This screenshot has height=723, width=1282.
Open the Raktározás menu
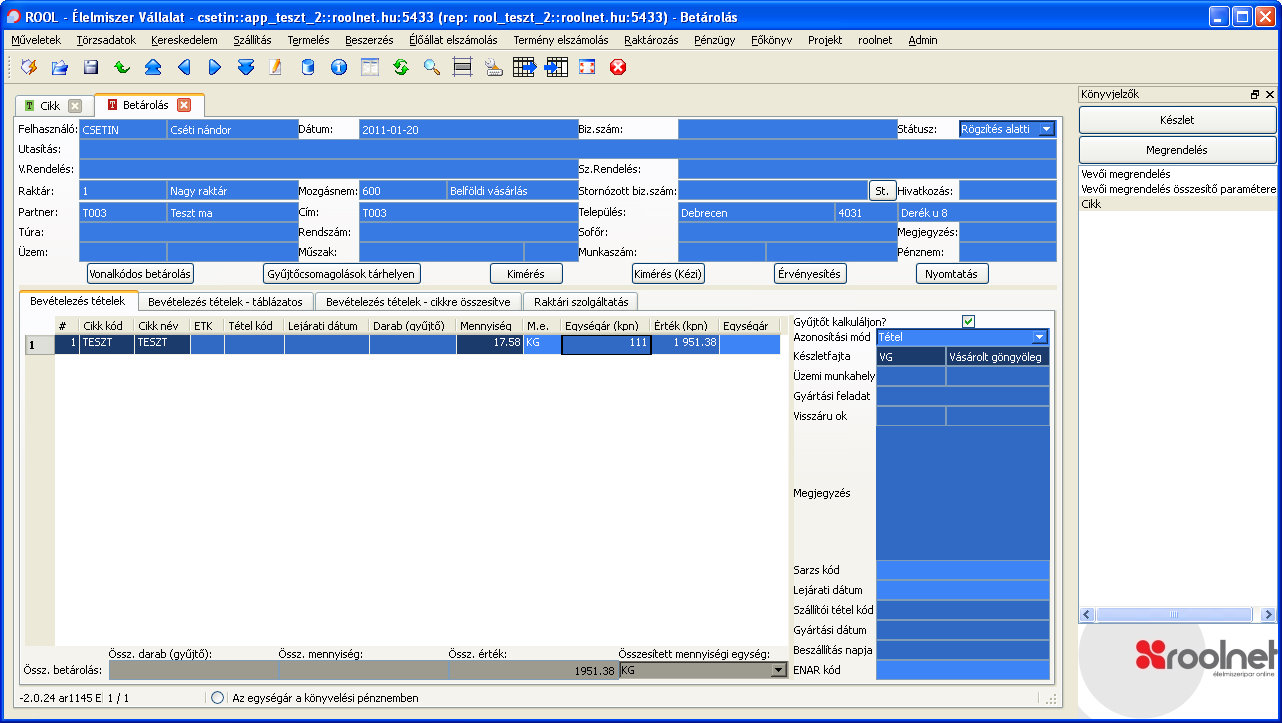coord(651,40)
